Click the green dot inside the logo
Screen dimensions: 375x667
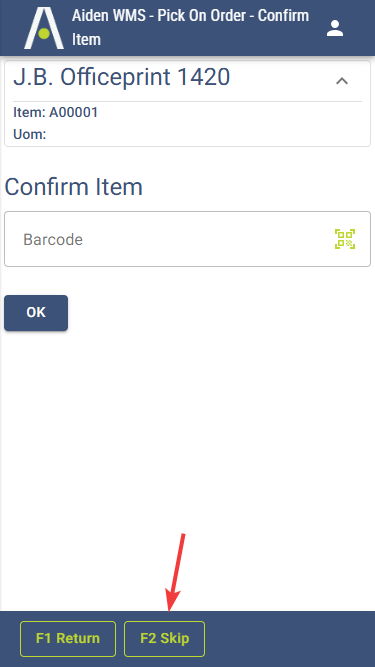44,33
